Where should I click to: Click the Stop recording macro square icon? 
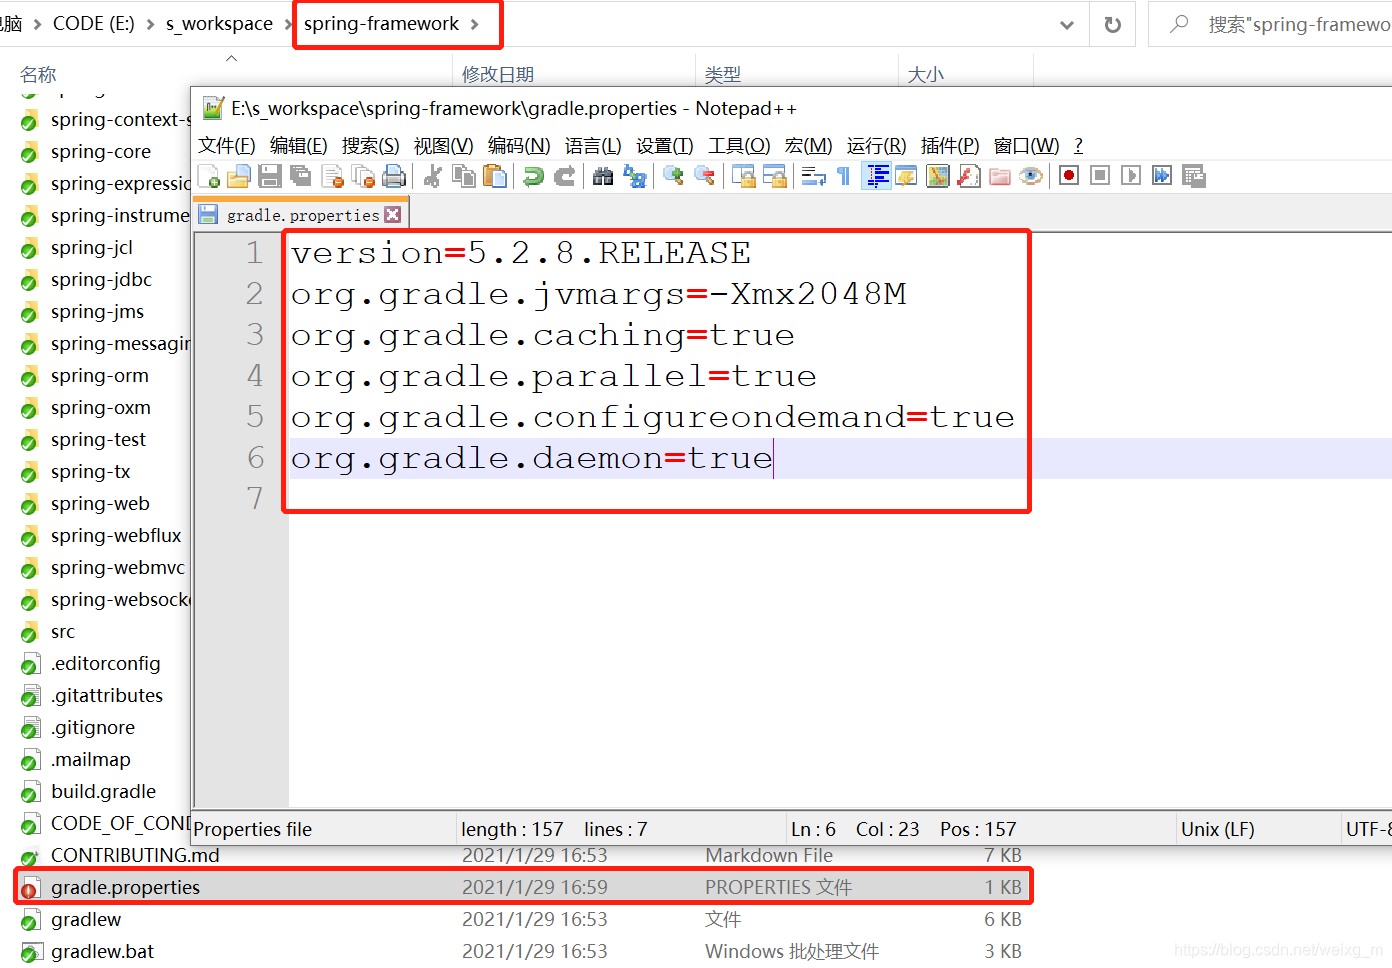(x=1100, y=176)
